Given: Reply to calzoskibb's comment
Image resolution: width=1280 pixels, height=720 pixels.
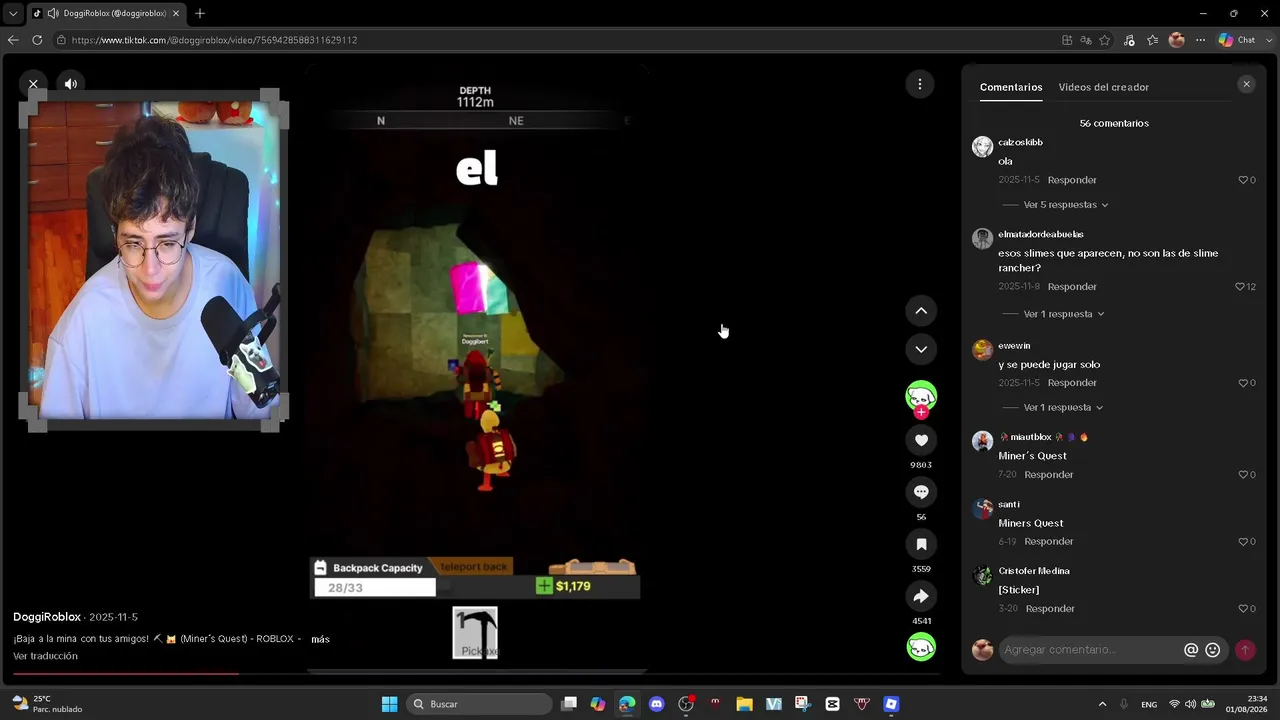Looking at the screenshot, I should (1072, 180).
